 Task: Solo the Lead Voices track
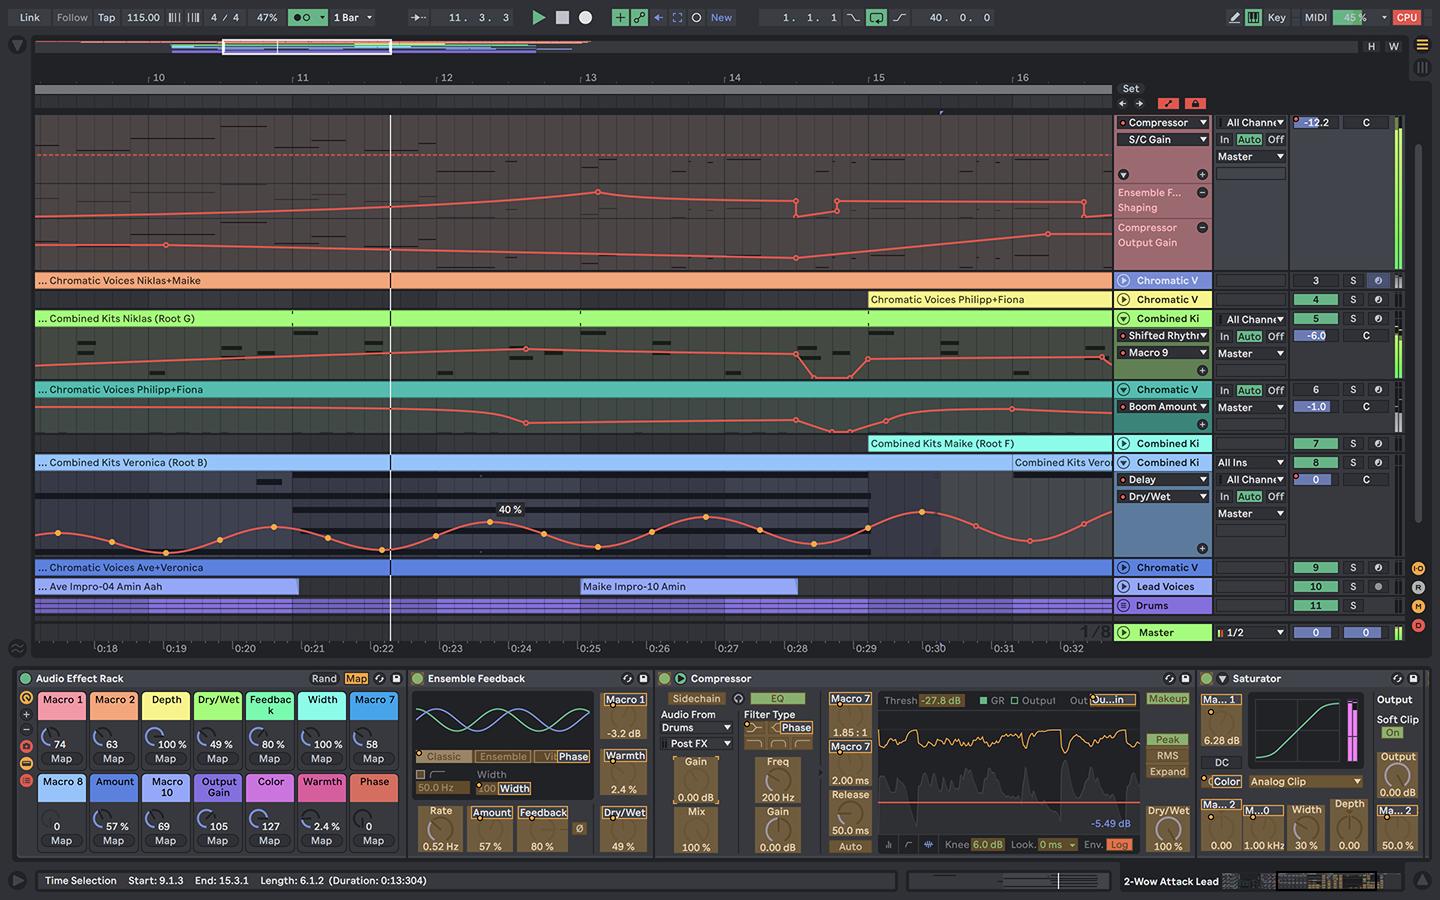pyautogui.click(x=1353, y=587)
